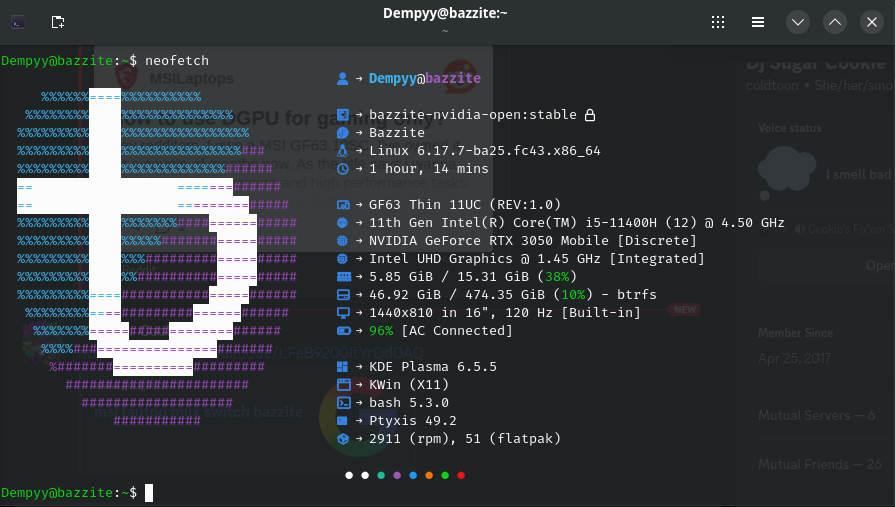Click the NVIDIA GeForce RTX 3050 Mobile text
This screenshot has width=895, height=507.
click(x=489, y=240)
